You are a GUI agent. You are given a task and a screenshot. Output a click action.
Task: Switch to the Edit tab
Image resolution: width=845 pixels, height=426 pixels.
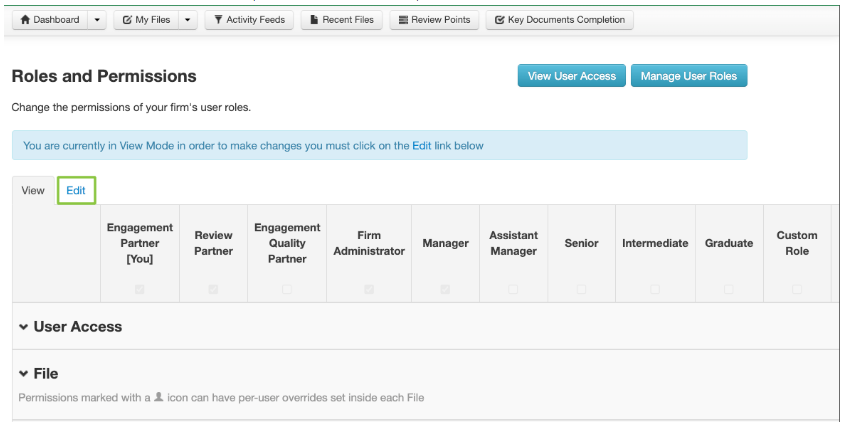click(x=76, y=190)
